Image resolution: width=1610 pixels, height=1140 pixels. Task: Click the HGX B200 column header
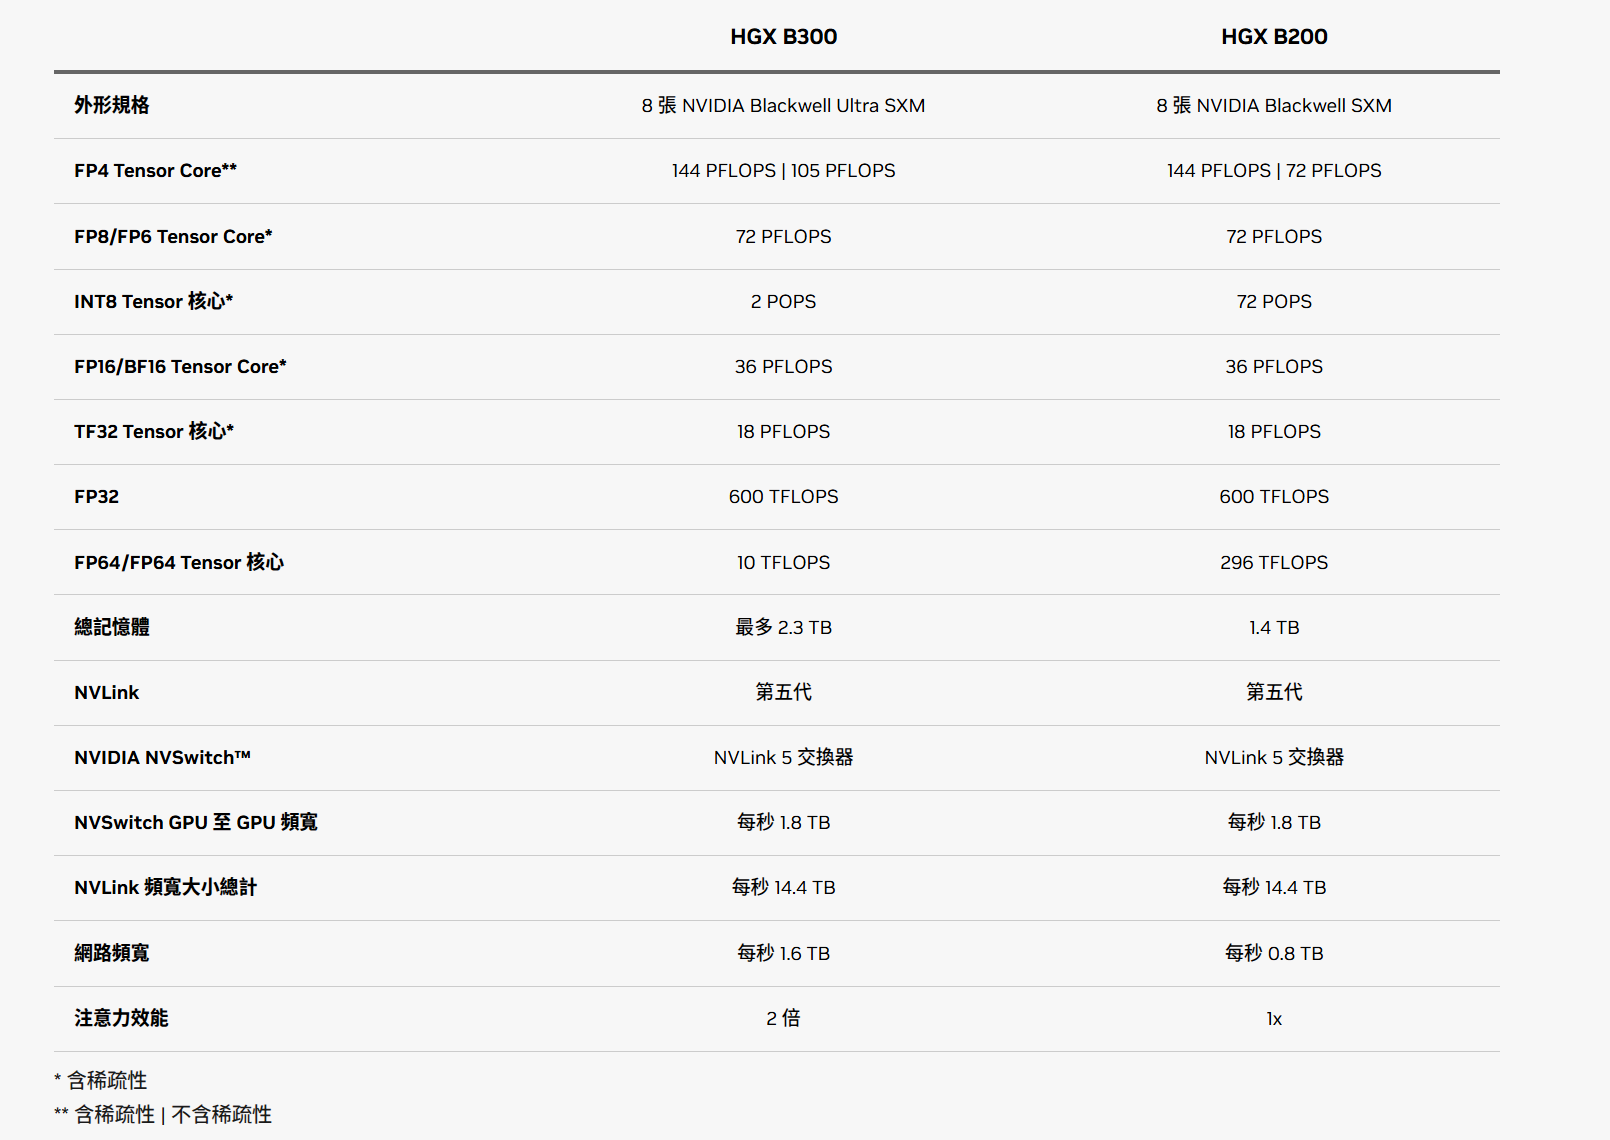coord(1273,37)
